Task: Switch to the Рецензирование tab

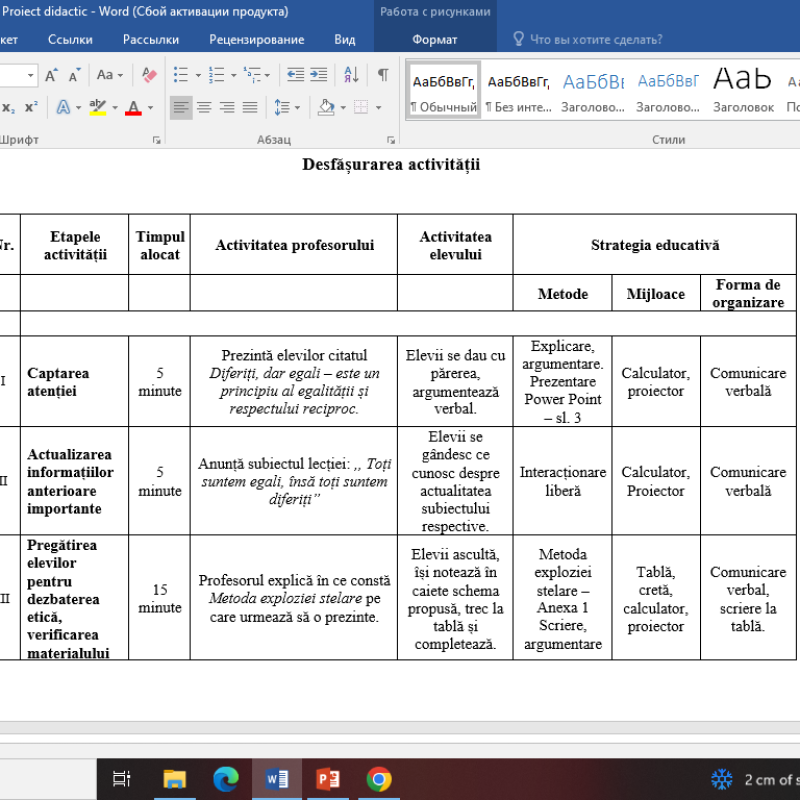Action: (x=255, y=39)
